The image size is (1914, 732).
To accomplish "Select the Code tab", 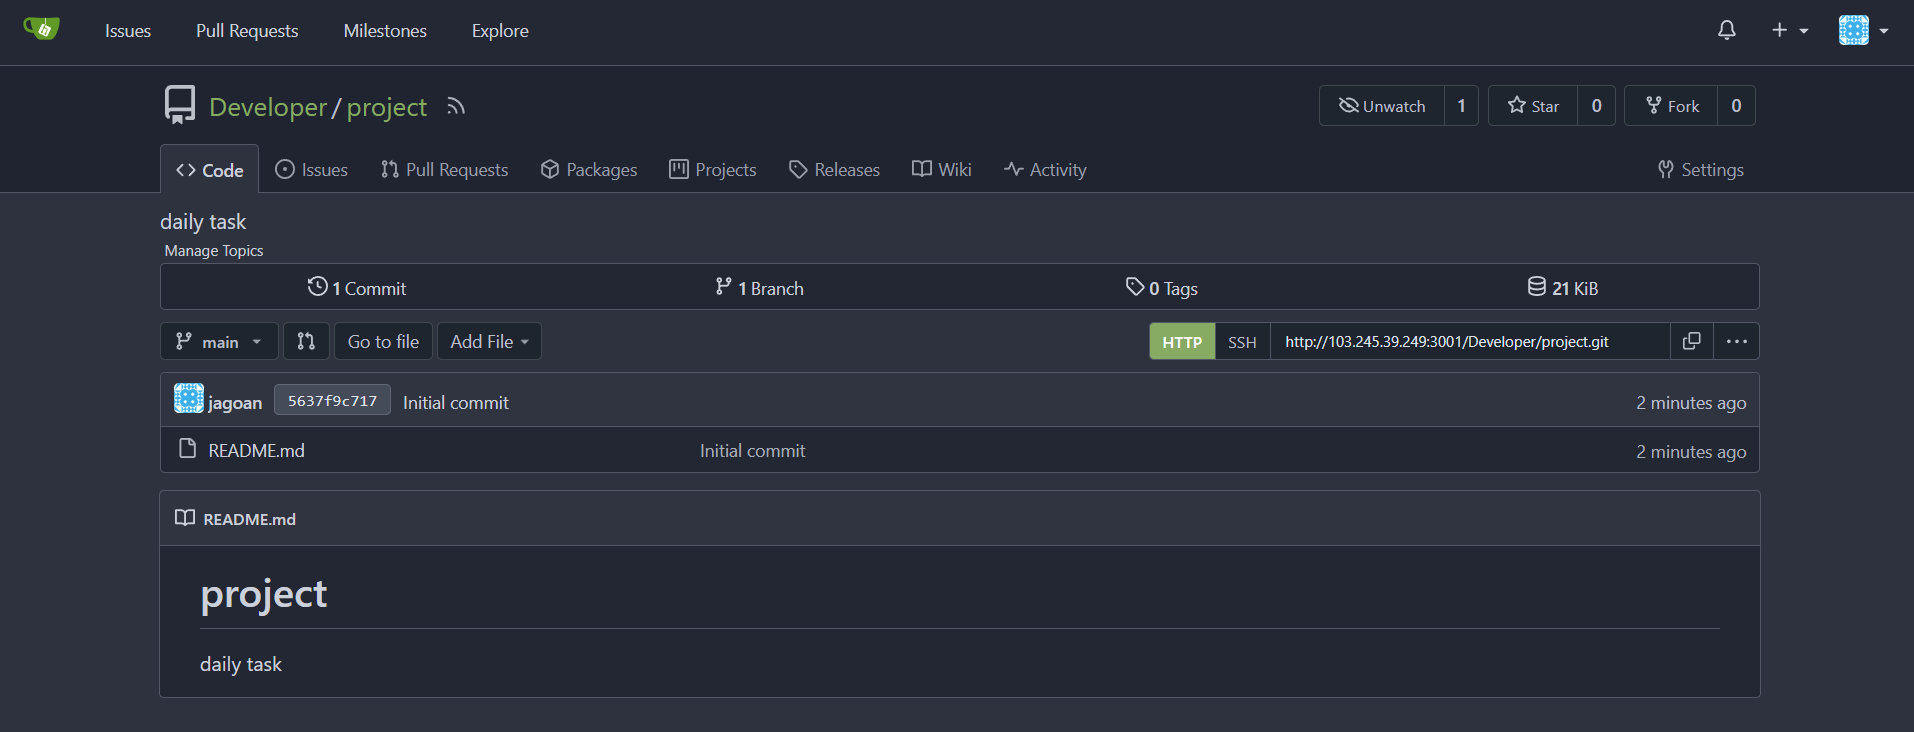I will [209, 170].
